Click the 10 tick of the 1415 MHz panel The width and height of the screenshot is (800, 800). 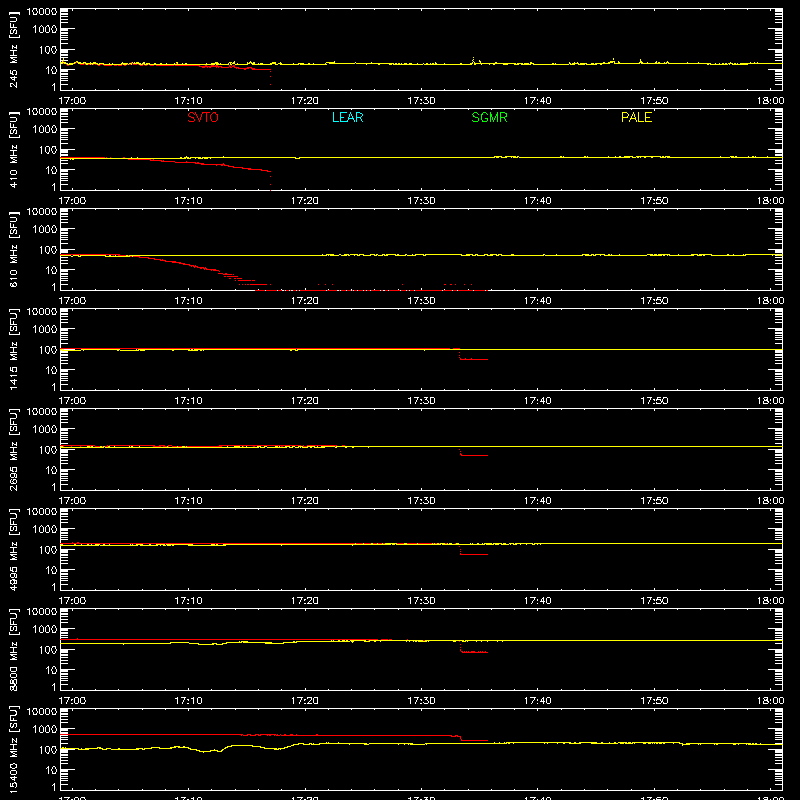pyautogui.click(x=51, y=370)
